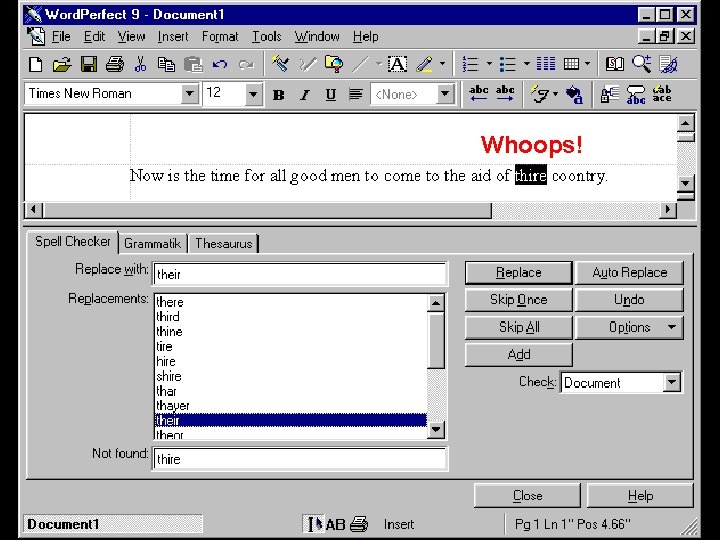
Task: Click inside the Not found field
Action: (x=299, y=459)
